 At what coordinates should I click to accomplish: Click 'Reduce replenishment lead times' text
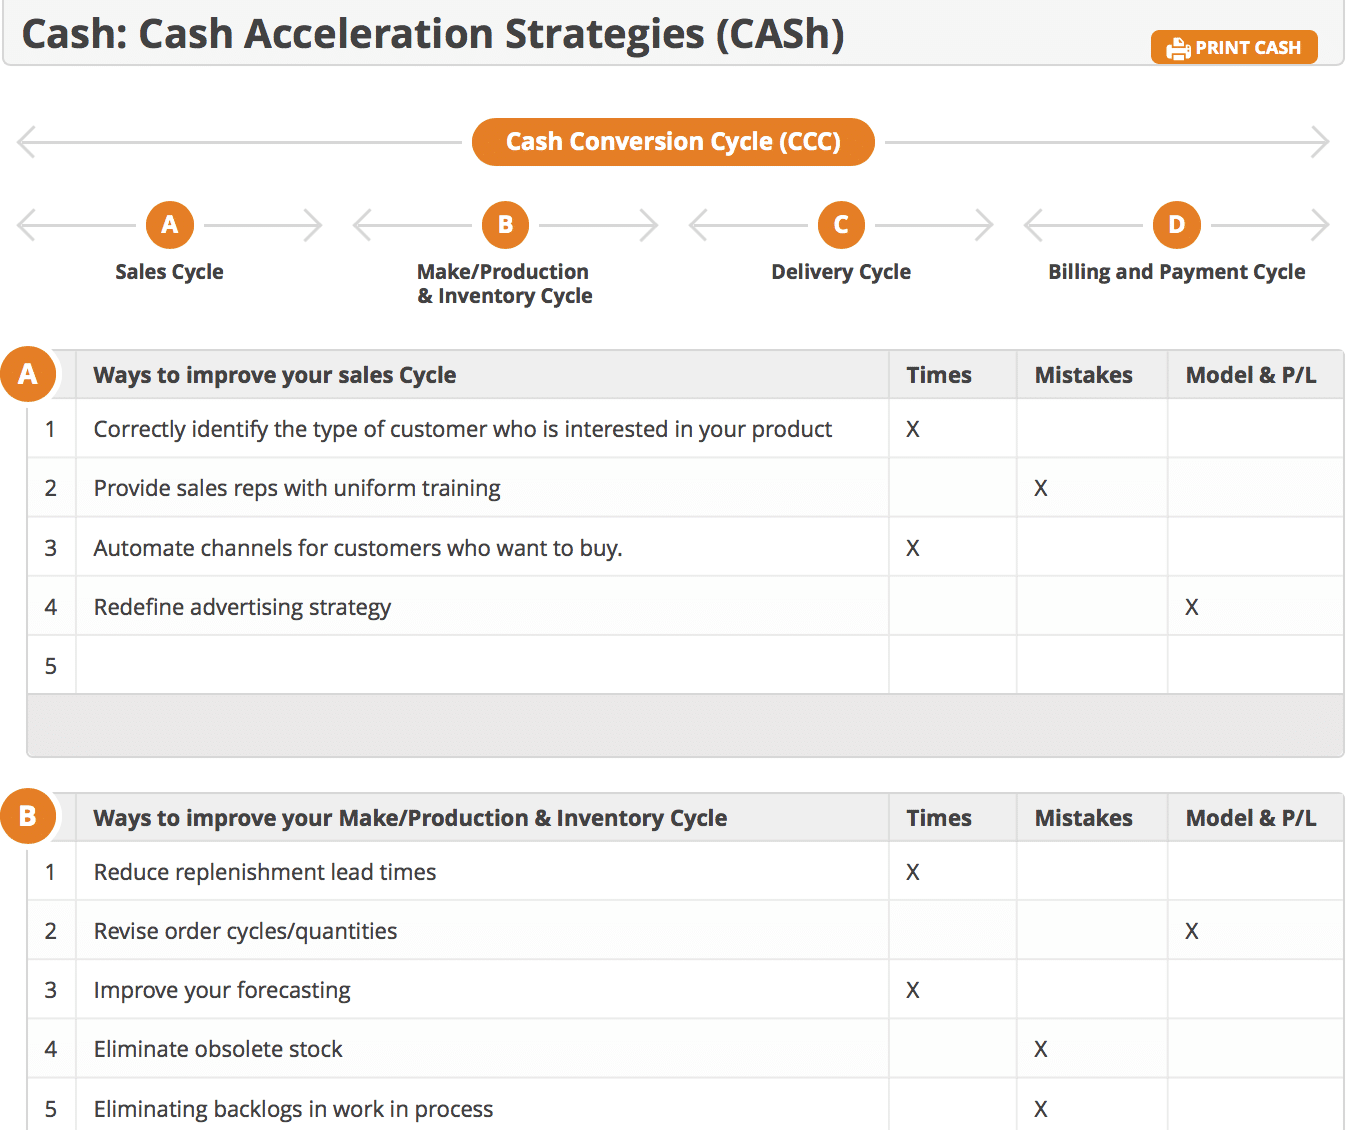[x=265, y=872]
